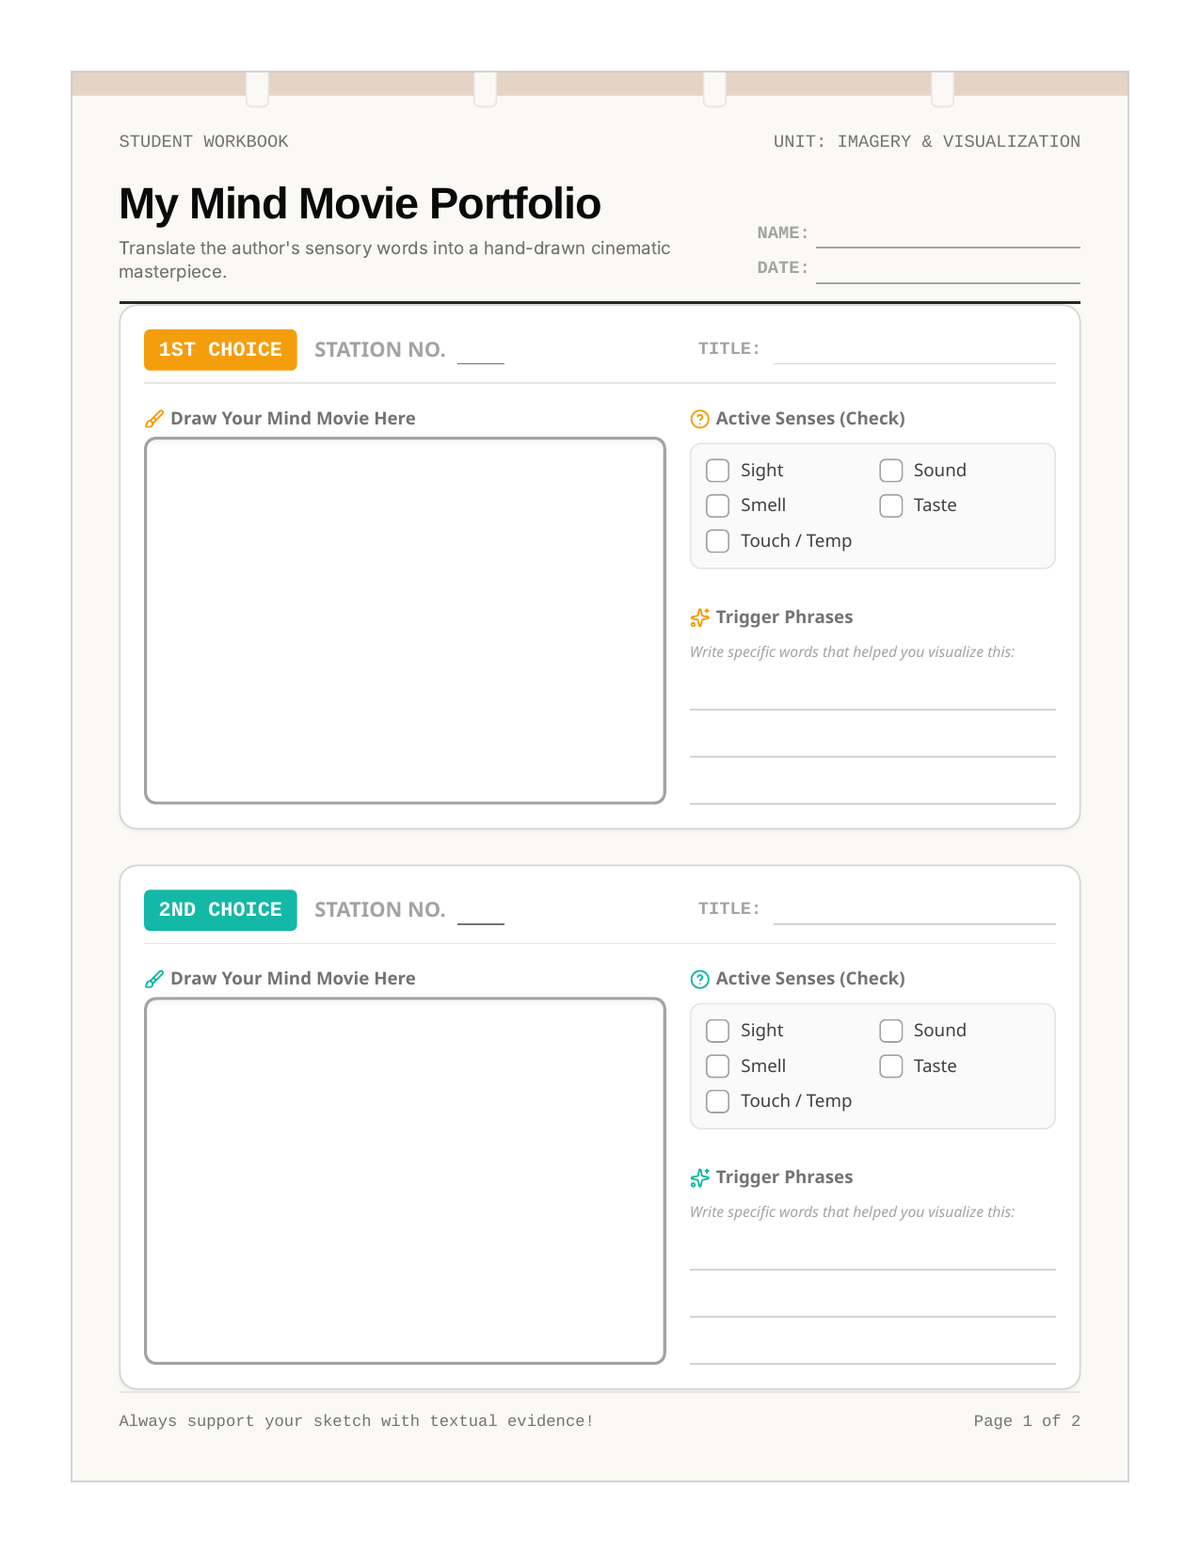Click the orange Trigger Phrases sparkle icon

700,618
